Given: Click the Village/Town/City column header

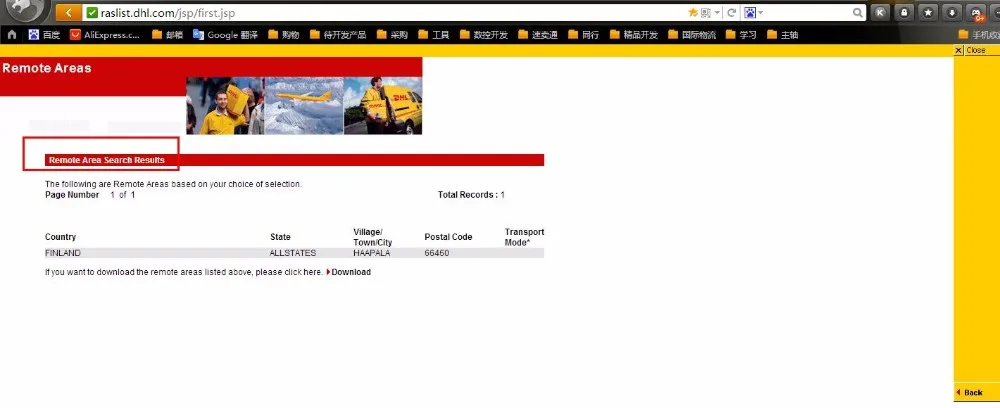Looking at the screenshot, I should coord(373,237).
